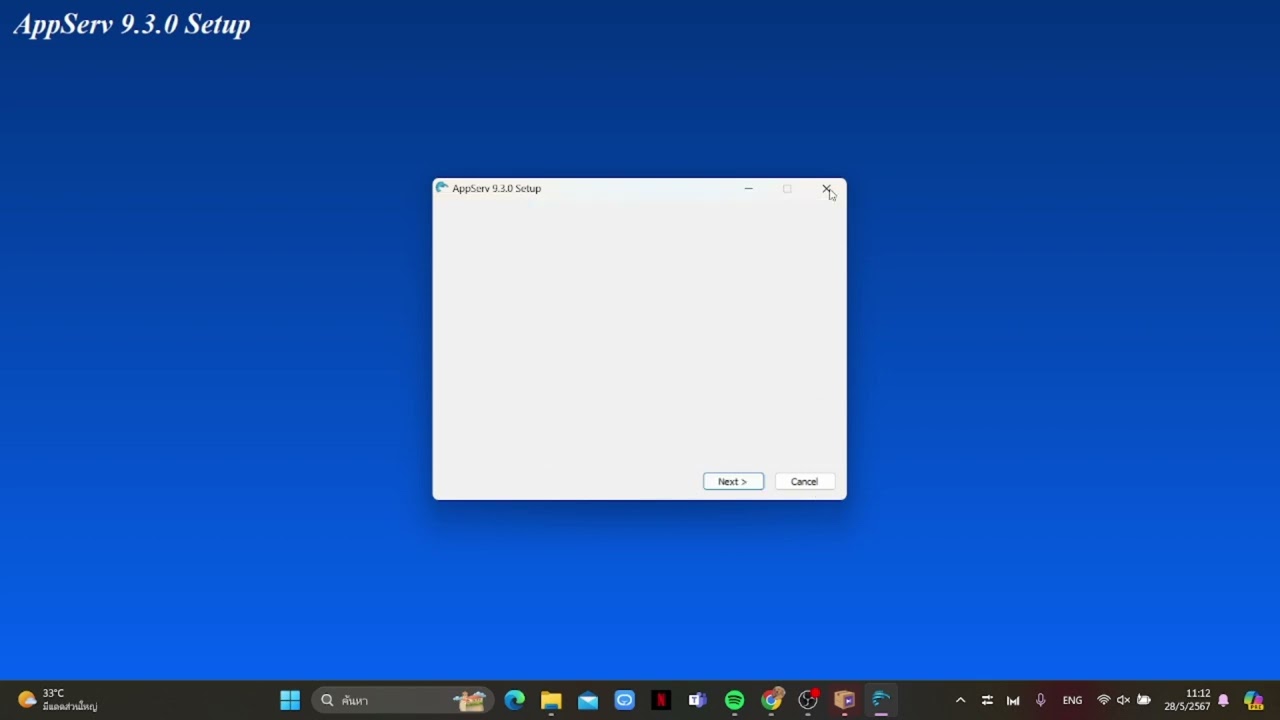The height and width of the screenshot is (720, 1280).
Task: Minimize the AppServ Setup dialog
Action: pos(748,189)
